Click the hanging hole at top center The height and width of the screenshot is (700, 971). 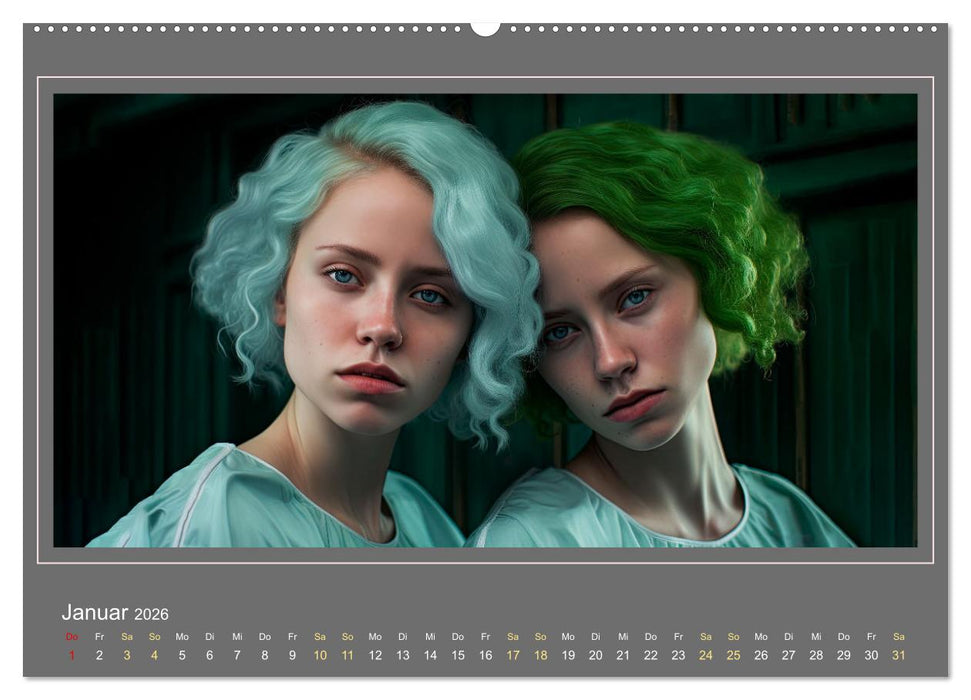[x=485, y=28]
